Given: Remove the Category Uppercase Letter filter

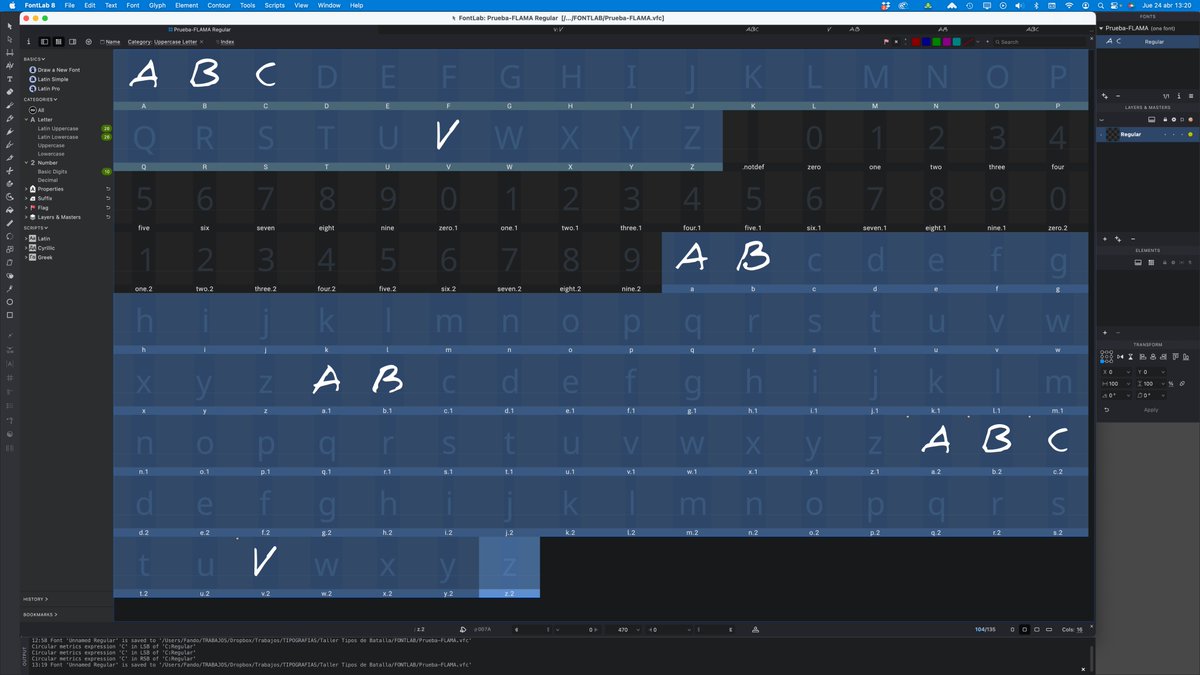Looking at the screenshot, I should [x=201, y=42].
